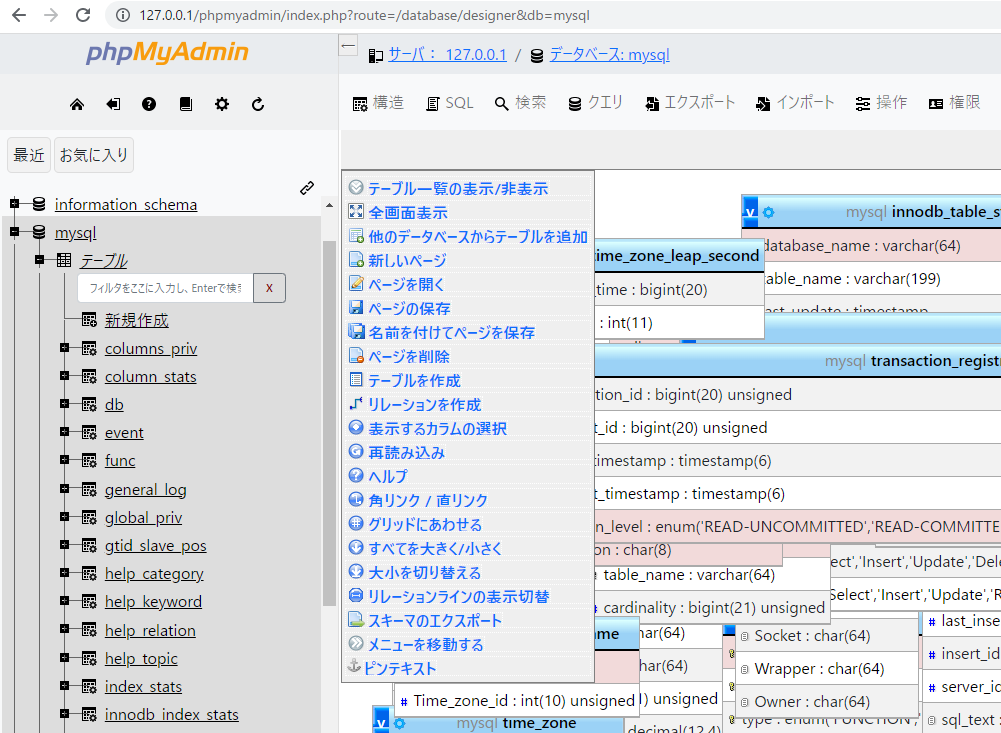Image resolution: width=1001 pixels, height=733 pixels.
Task: Expand the information_schema database node
Action: pyautogui.click(x=15, y=204)
